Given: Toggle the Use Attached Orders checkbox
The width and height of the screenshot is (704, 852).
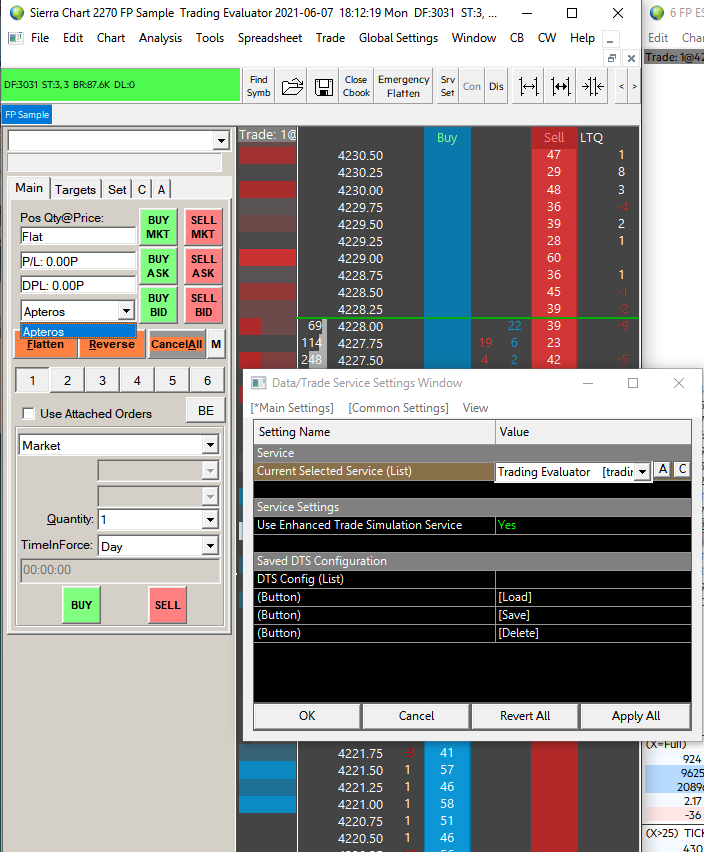Looking at the screenshot, I should [x=28, y=414].
